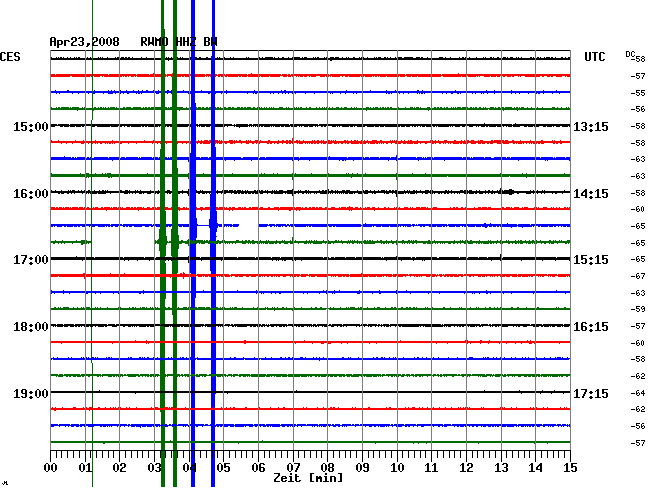650x494 pixels.
Task: Click the Zeit [min] axis title
Action: (x=308, y=478)
